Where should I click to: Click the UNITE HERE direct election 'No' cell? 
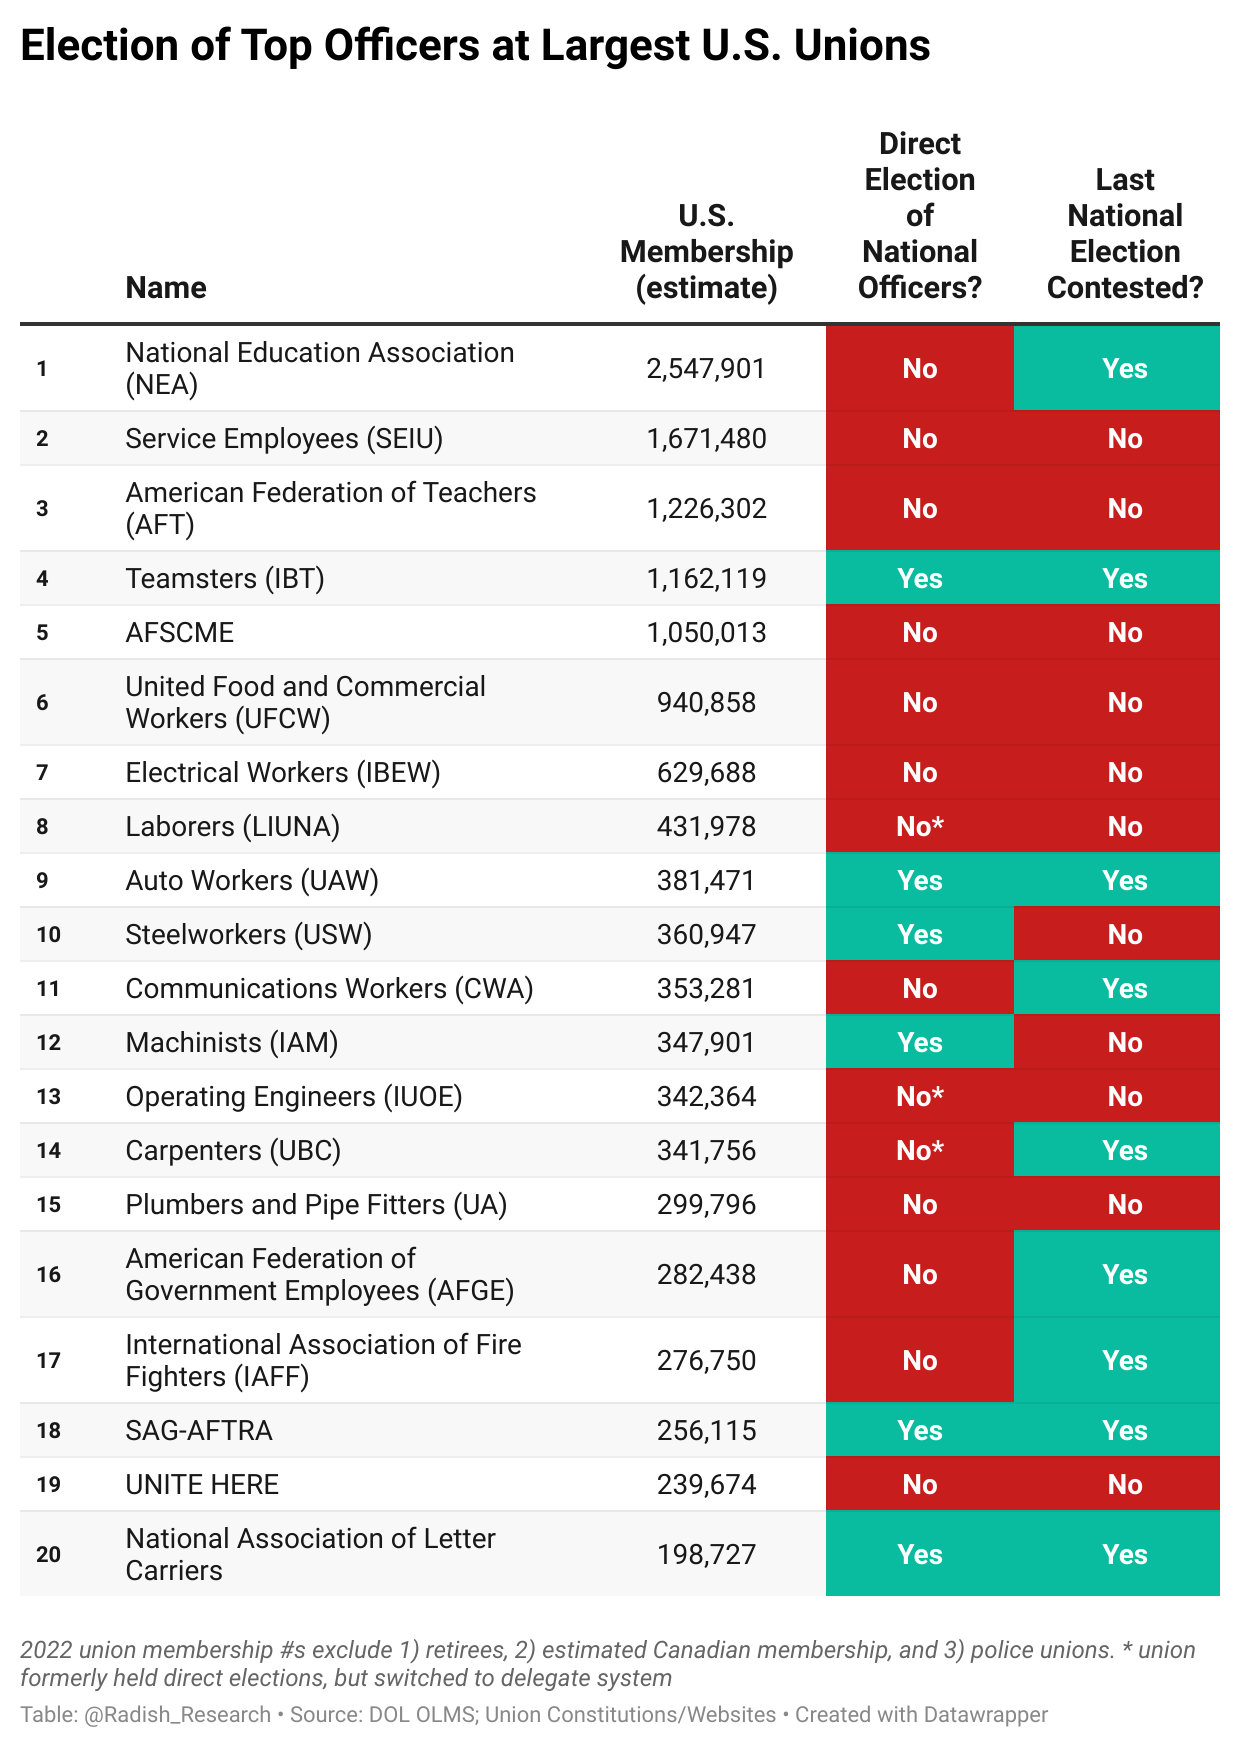(920, 1484)
